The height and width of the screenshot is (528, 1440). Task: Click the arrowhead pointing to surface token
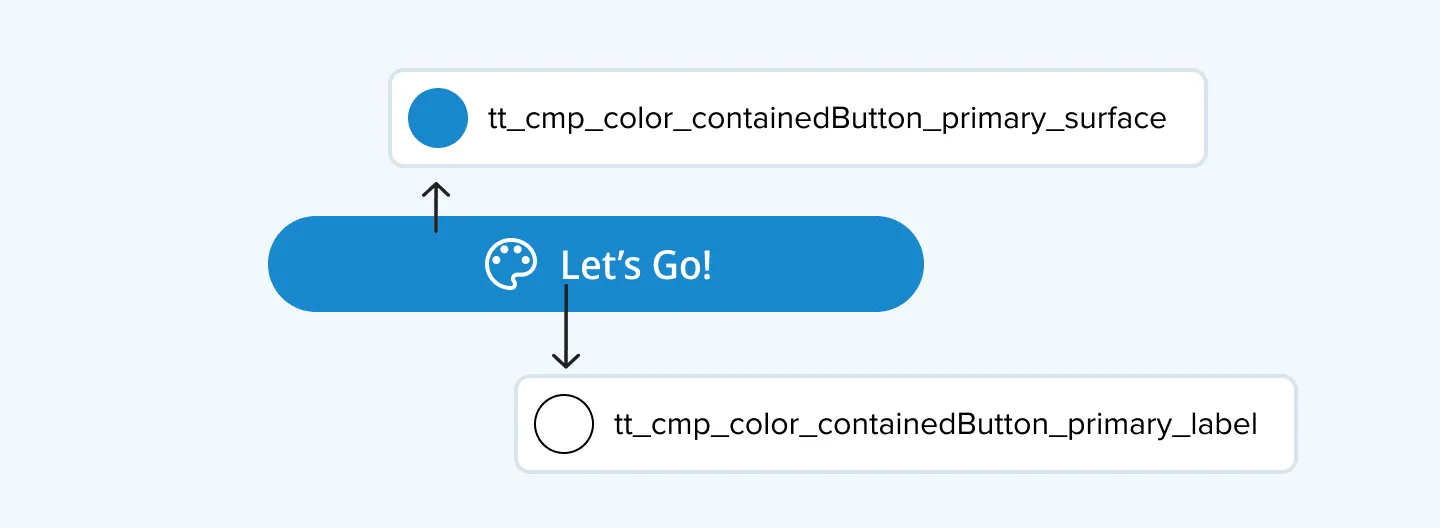tap(436, 189)
